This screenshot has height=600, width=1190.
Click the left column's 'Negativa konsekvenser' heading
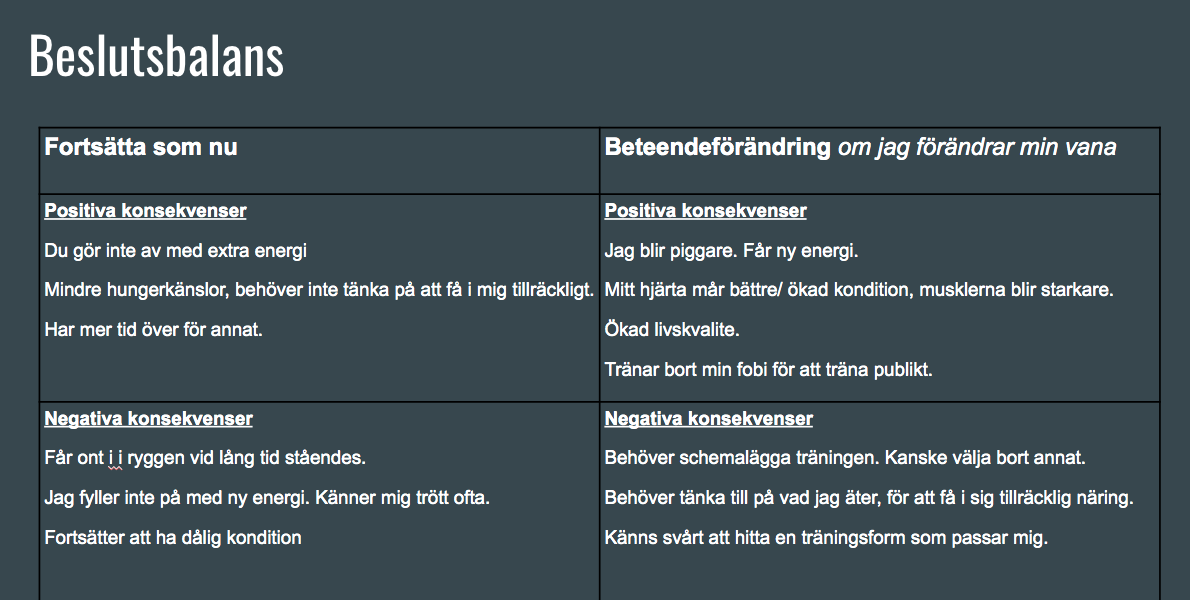coord(149,419)
